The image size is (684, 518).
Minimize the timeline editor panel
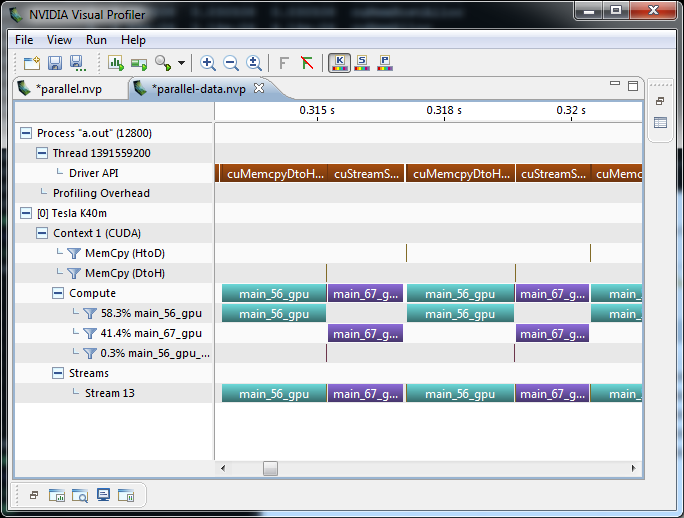coord(615,83)
